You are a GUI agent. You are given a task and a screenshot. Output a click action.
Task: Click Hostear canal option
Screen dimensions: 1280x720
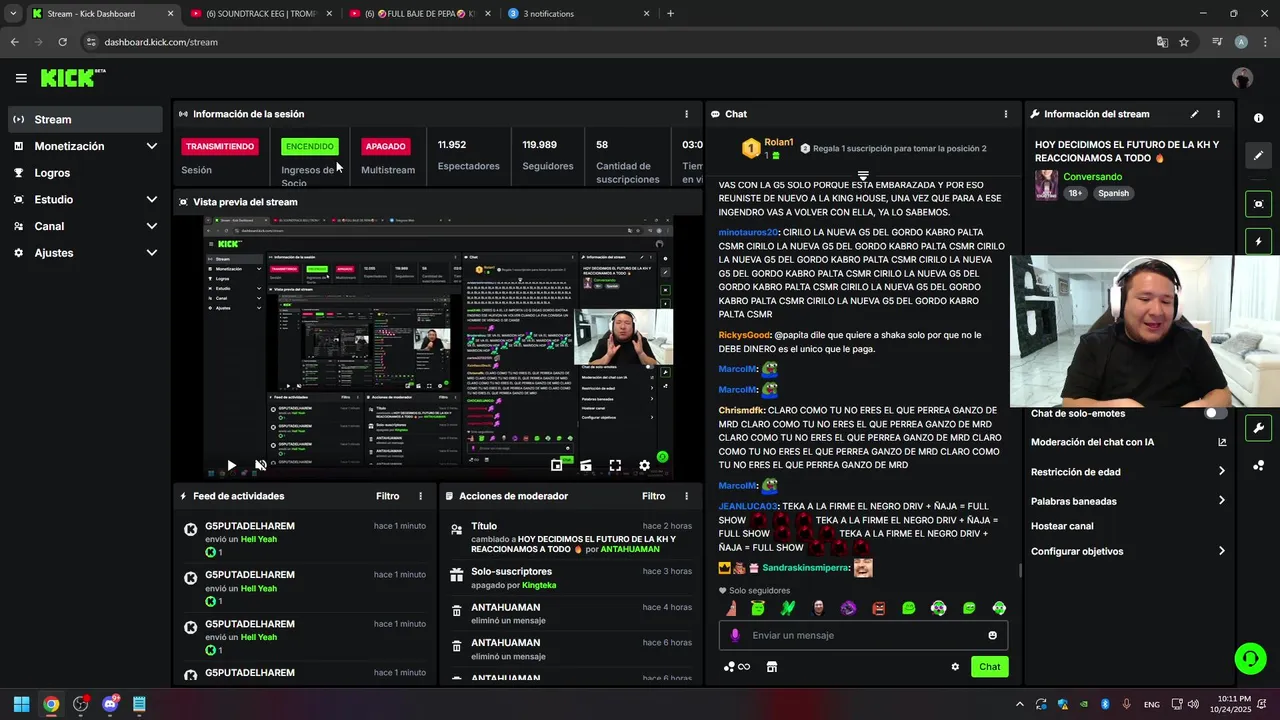click(1062, 526)
